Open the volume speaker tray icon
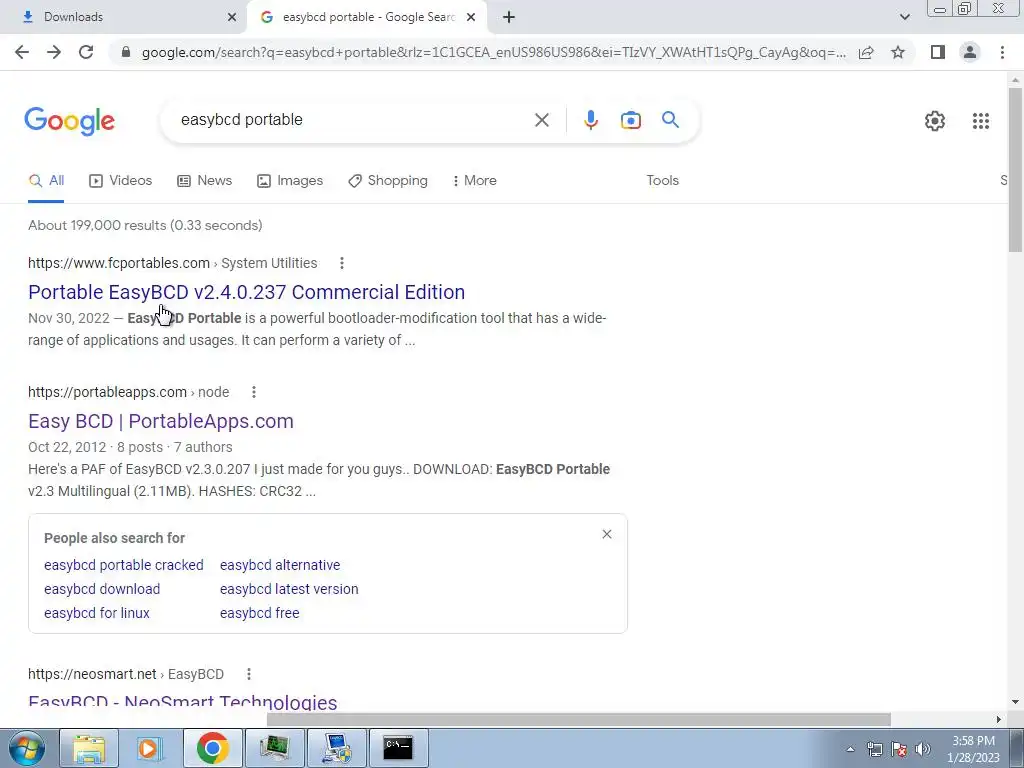The width and height of the screenshot is (1024, 768). [x=923, y=749]
